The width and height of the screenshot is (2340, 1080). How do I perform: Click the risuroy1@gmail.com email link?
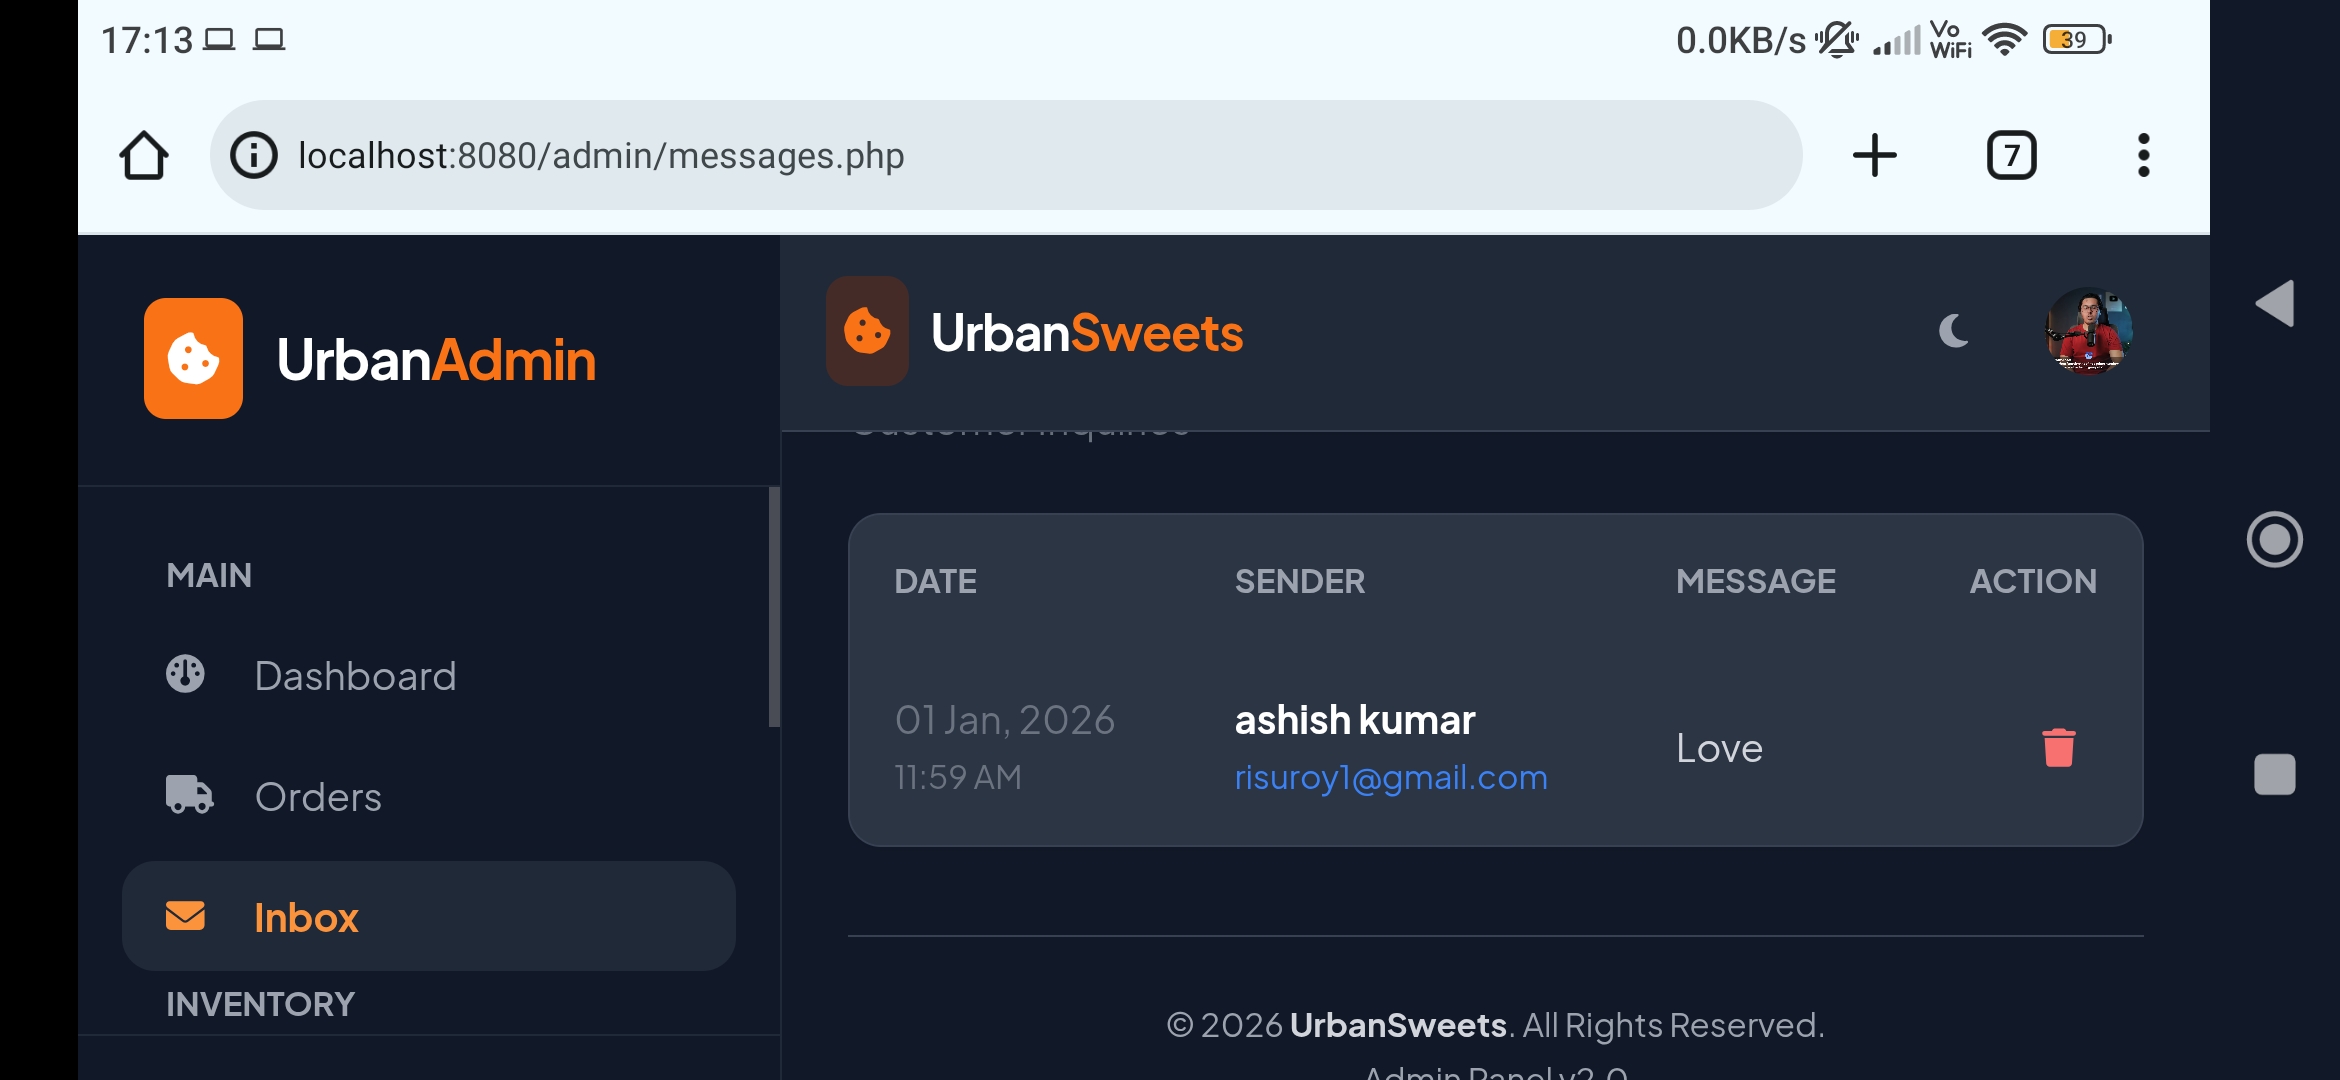coord(1390,778)
